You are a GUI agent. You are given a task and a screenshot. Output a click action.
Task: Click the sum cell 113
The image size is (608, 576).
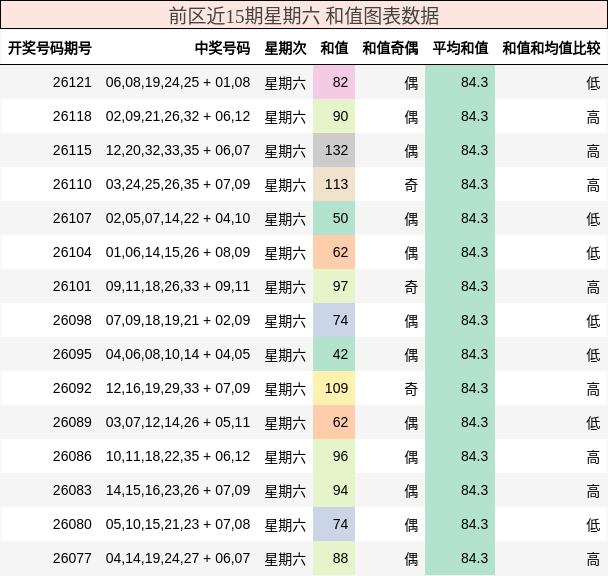pyautogui.click(x=334, y=184)
